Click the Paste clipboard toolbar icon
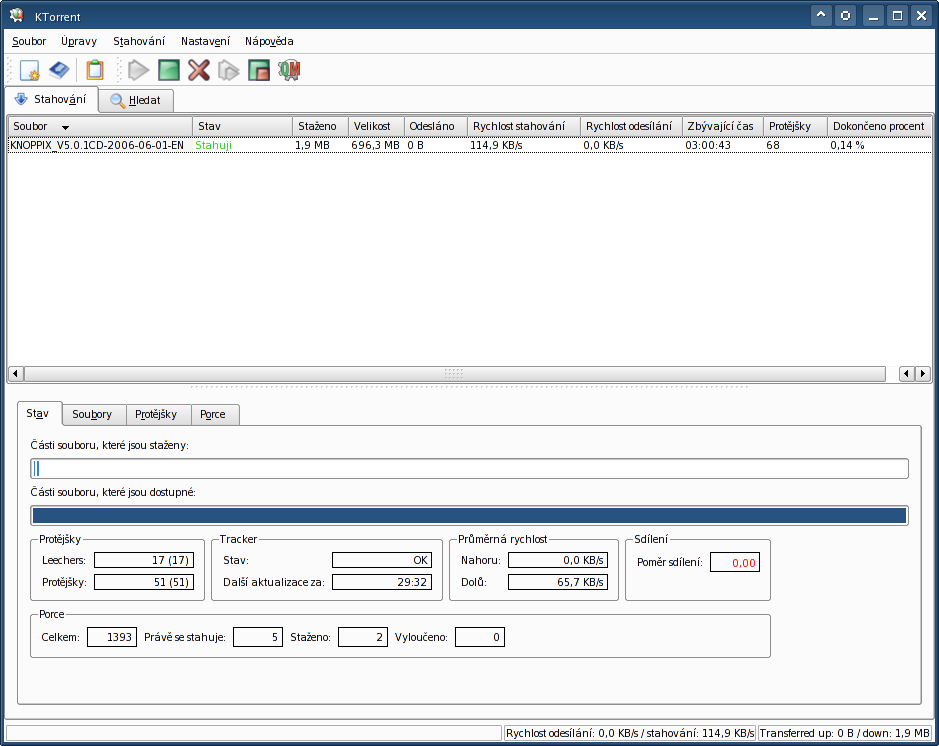This screenshot has height=746, width=939. click(x=95, y=70)
